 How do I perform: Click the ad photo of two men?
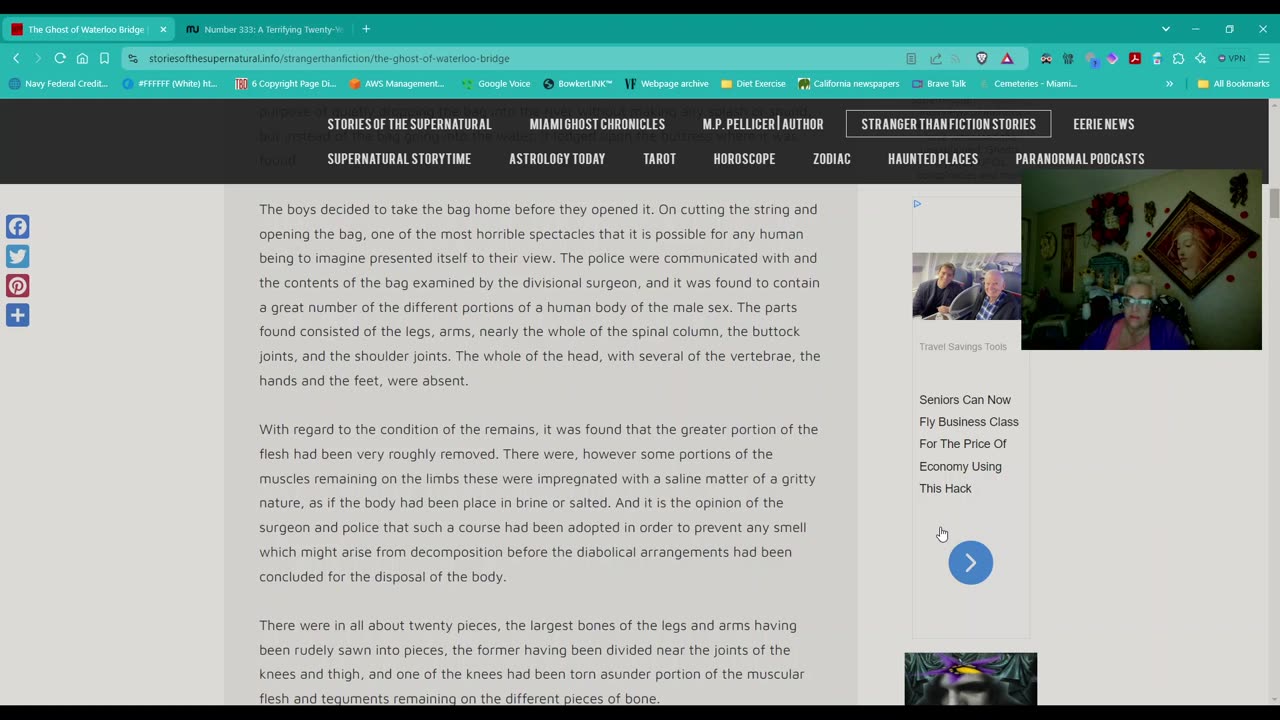tap(966, 286)
